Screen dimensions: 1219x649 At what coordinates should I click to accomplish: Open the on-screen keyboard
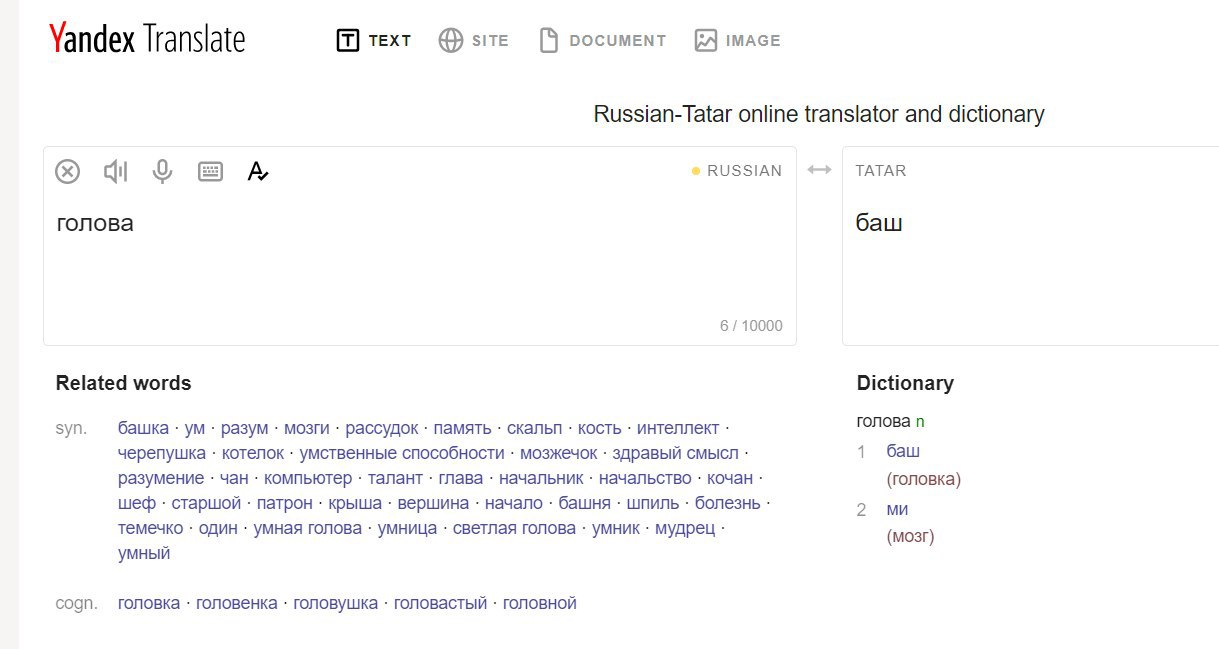[210, 172]
